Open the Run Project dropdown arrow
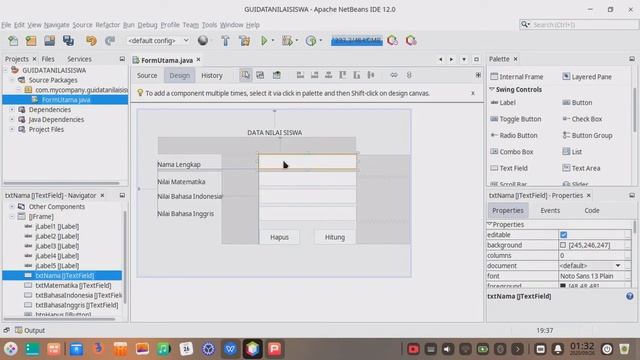 point(273,41)
